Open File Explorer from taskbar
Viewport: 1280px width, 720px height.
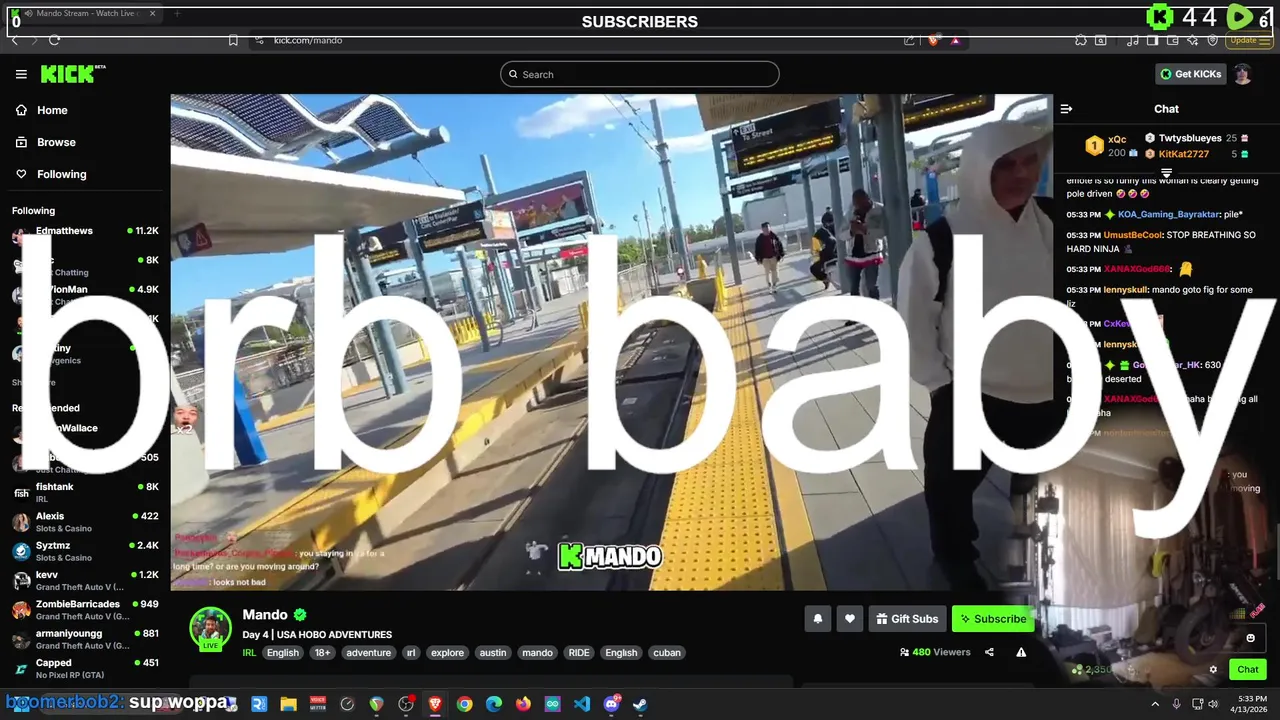point(288,704)
